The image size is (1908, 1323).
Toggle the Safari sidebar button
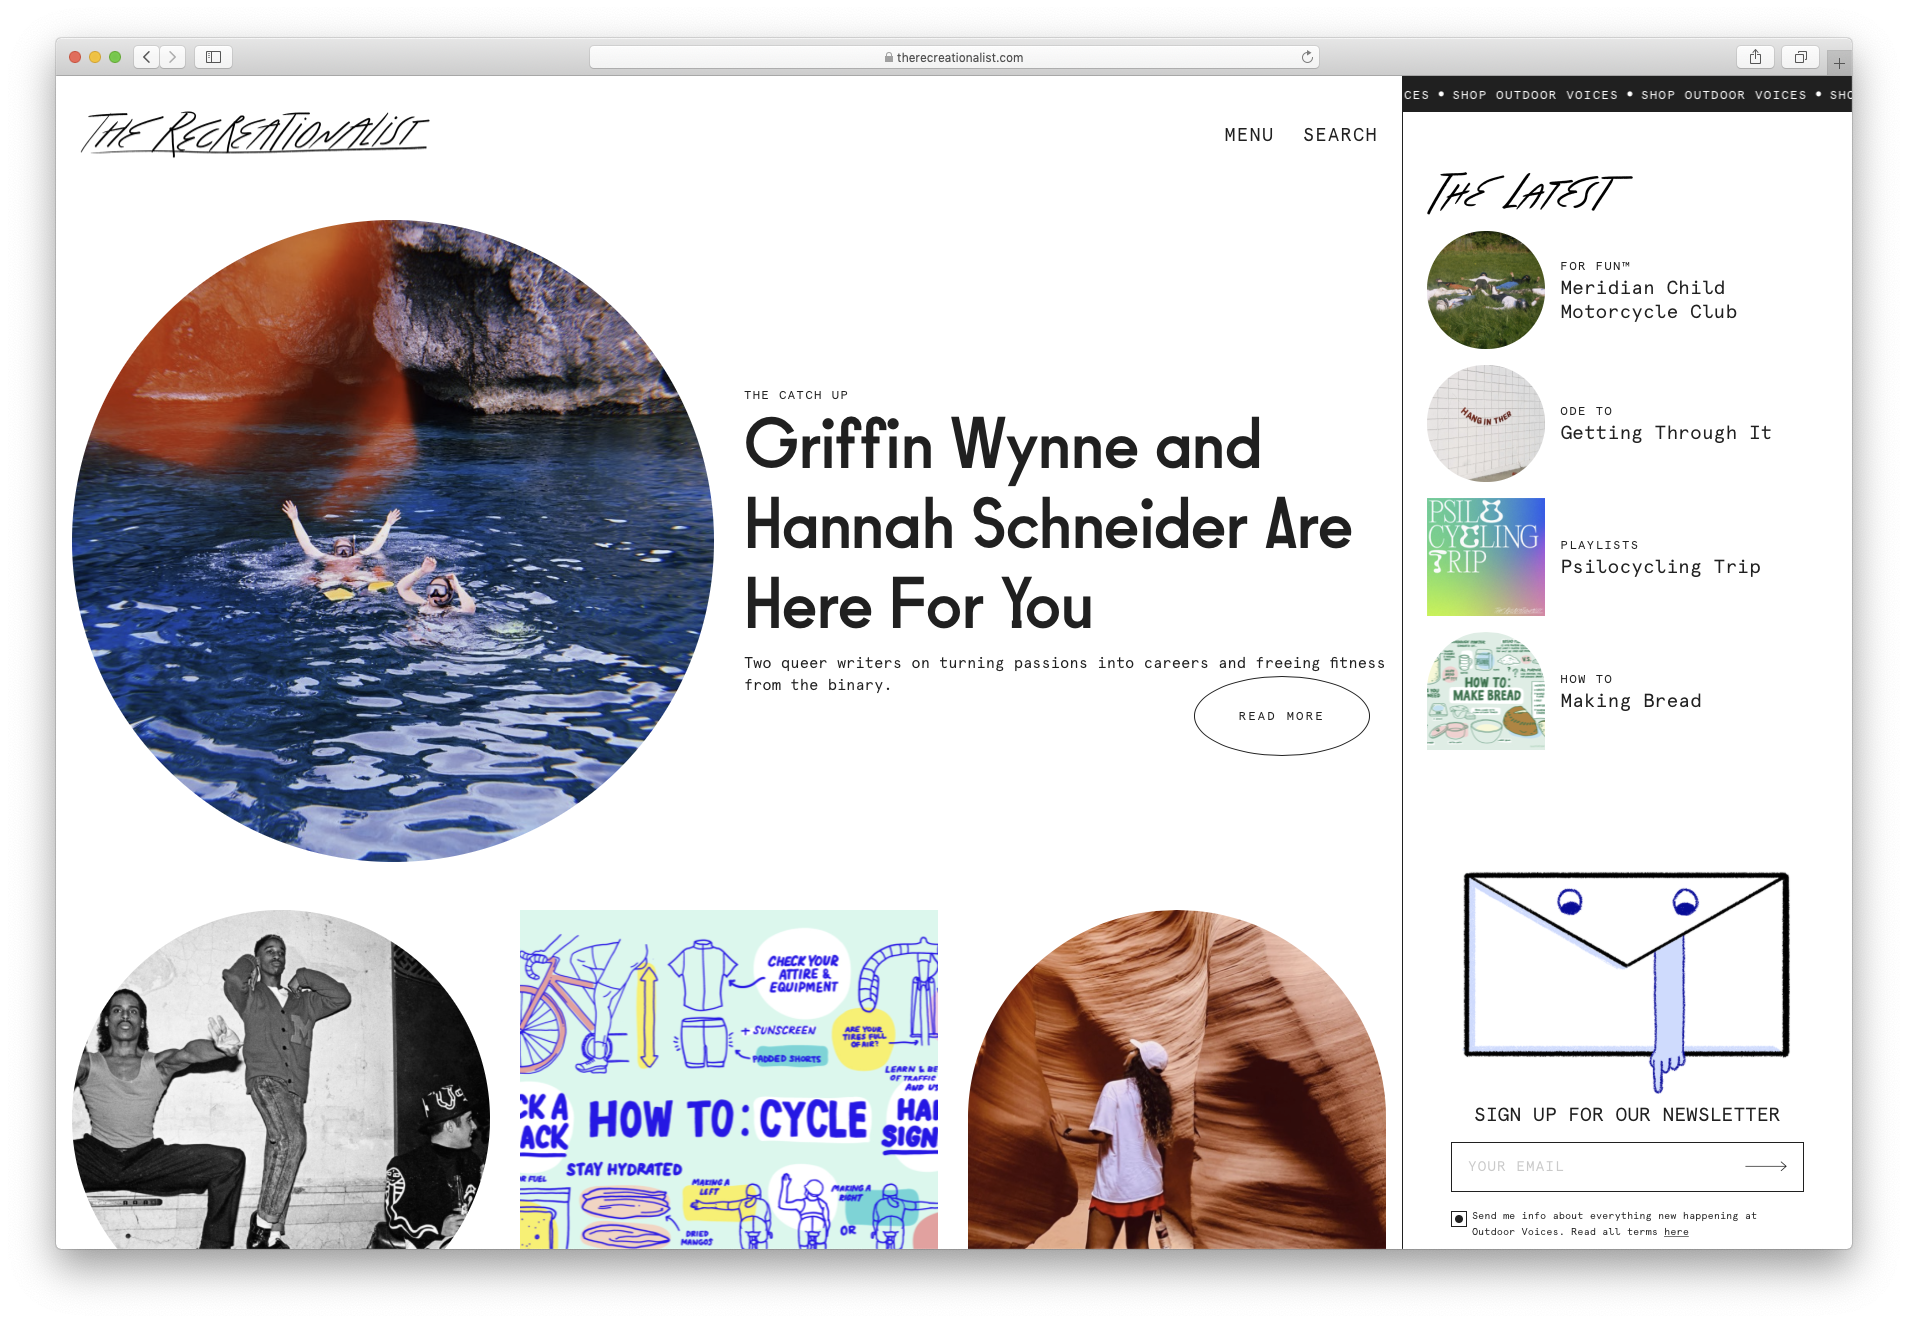[213, 57]
